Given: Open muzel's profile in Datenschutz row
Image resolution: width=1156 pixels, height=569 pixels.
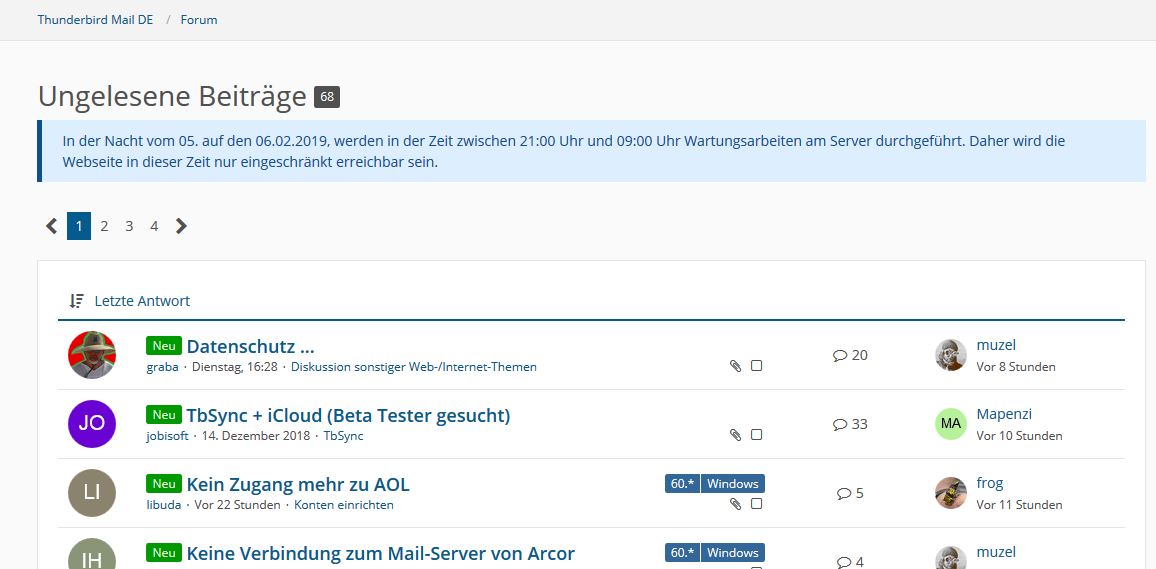Looking at the screenshot, I should click(996, 345).
